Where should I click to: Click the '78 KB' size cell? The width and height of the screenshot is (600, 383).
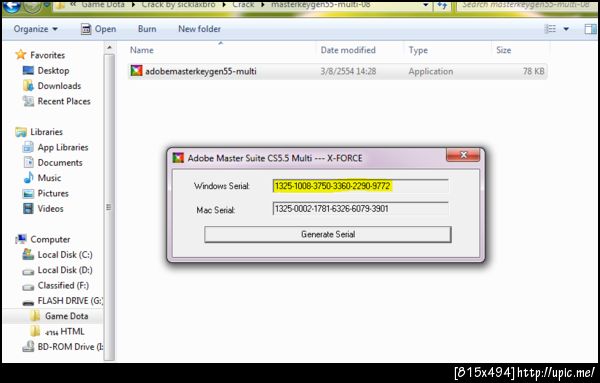pos(533,71)
